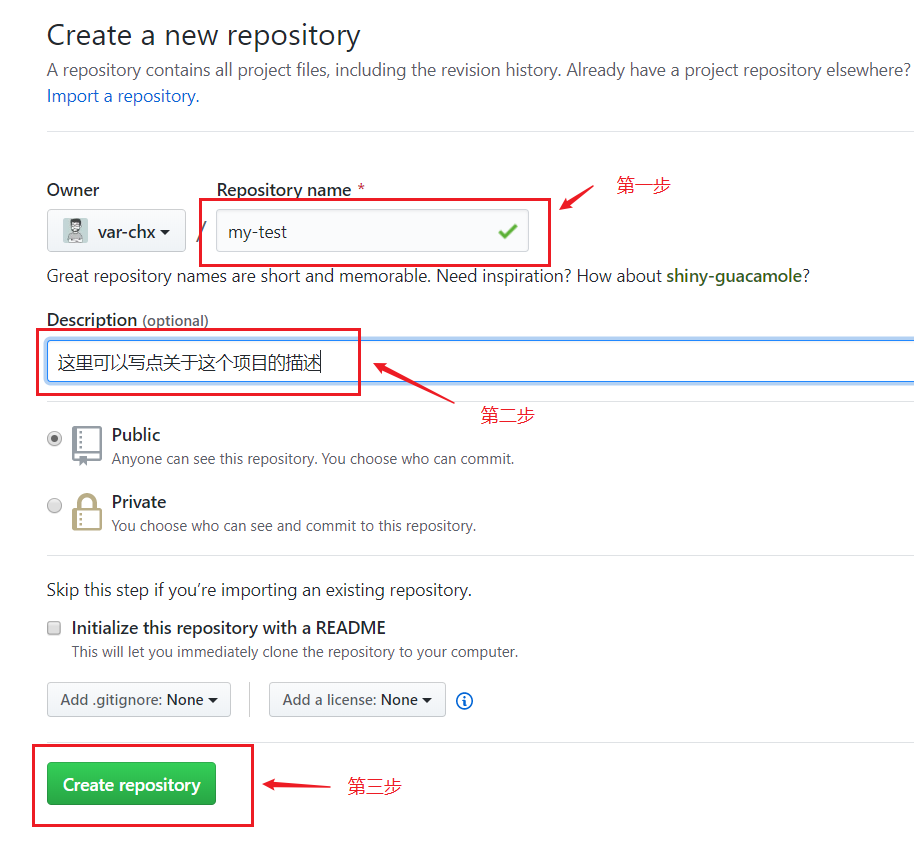Click the Public option label

click(x=136, y=435)
